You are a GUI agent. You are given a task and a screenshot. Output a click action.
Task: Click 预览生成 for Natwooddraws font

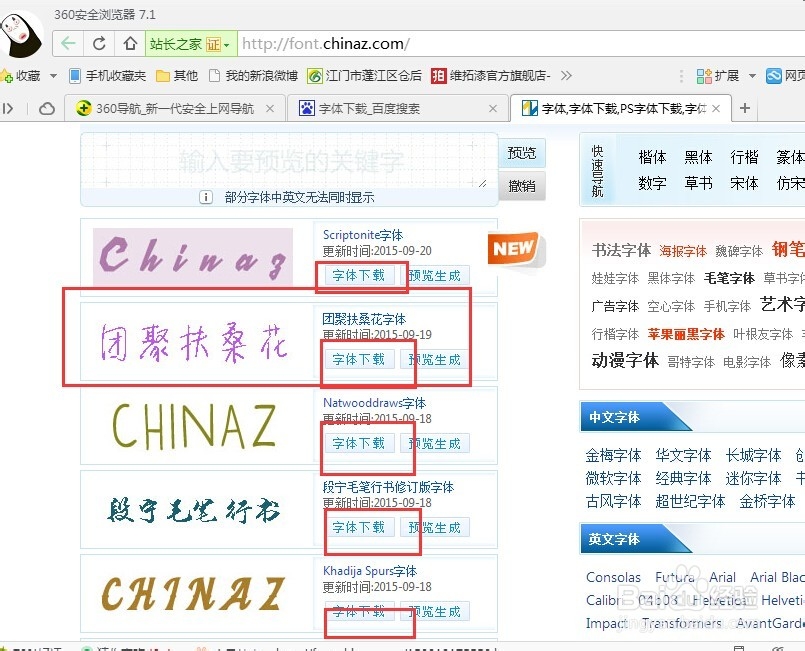coord(435,443)
